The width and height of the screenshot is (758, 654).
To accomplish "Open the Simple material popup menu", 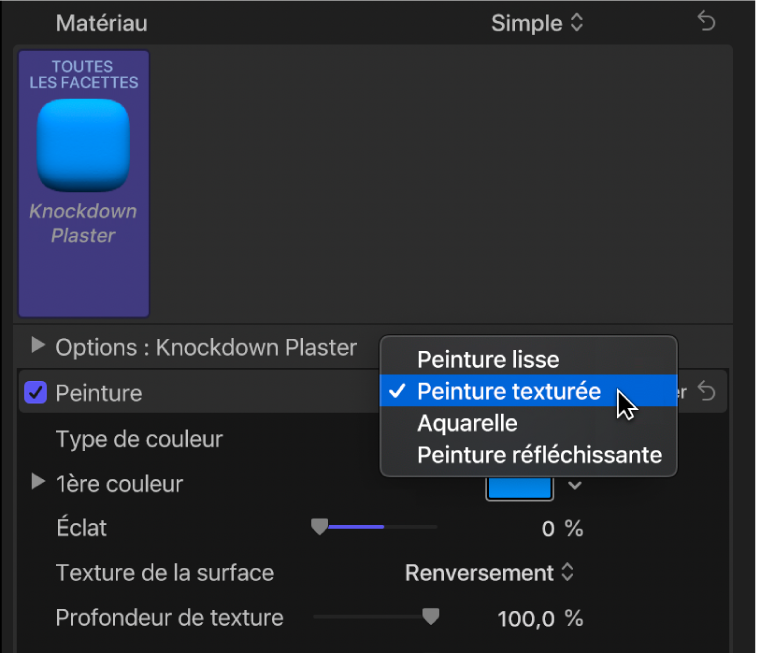I will point(537,23).
